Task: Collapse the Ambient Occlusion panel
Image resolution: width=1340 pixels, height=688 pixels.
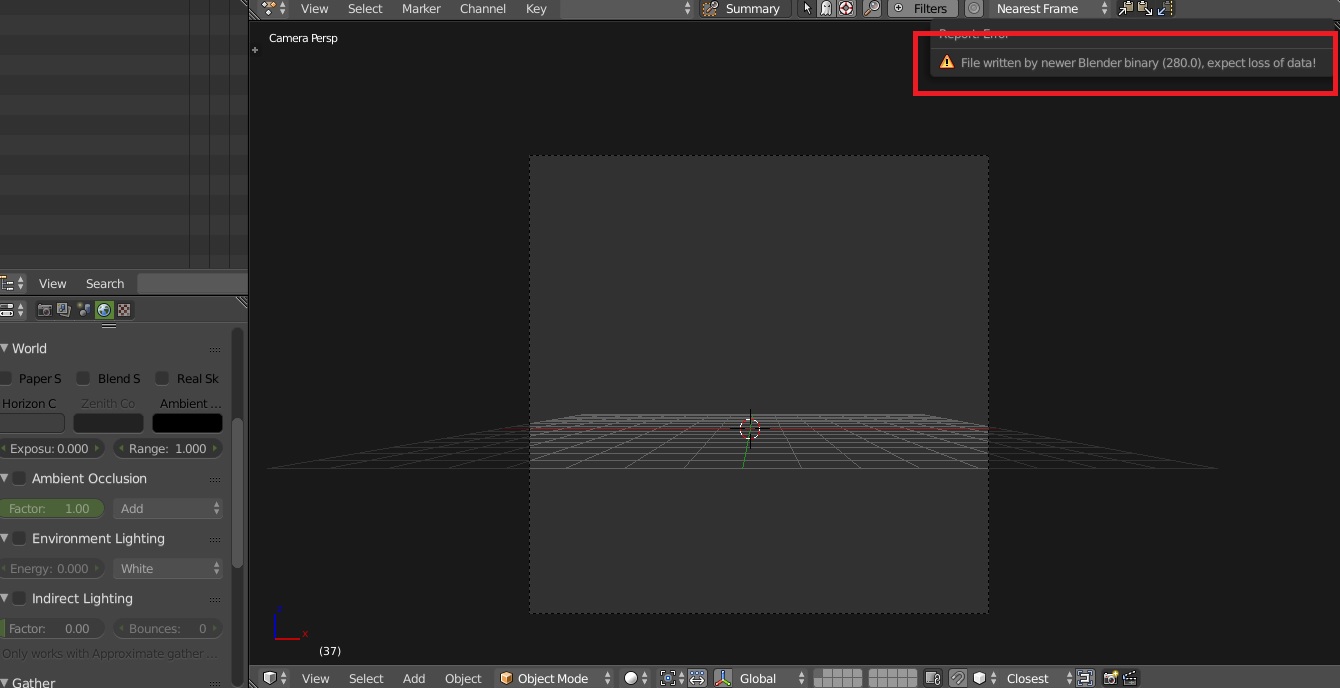Action: [5, 479]
